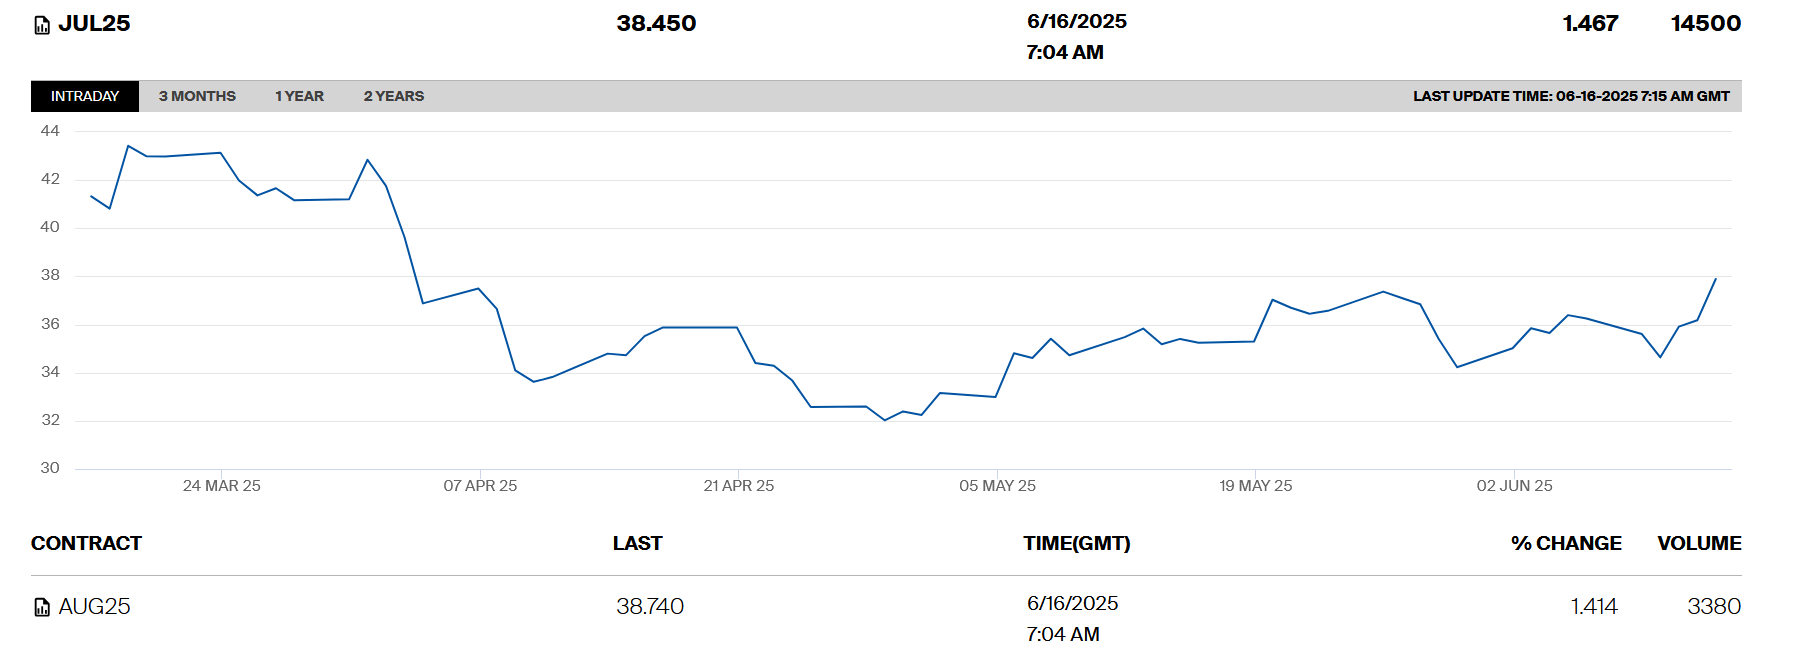Image resolution: width=1810 pixels, height=654 pixels.
Task: Click the chart icon beside AUG25
Action: [x=42, y=607]
